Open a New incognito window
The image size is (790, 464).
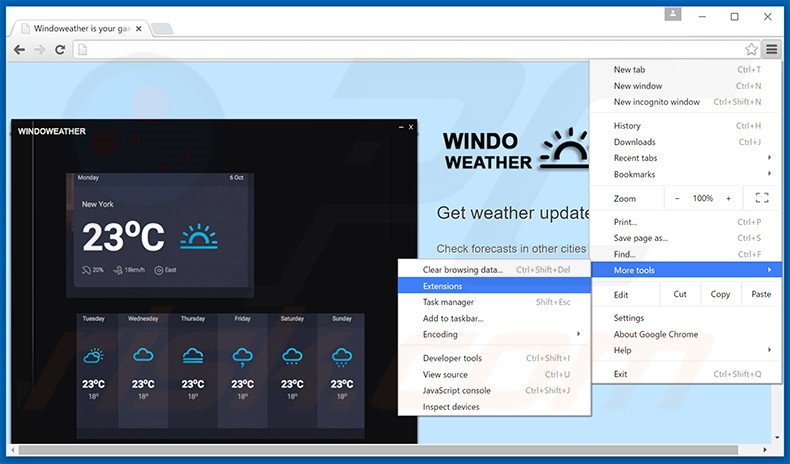click(686, 102)
